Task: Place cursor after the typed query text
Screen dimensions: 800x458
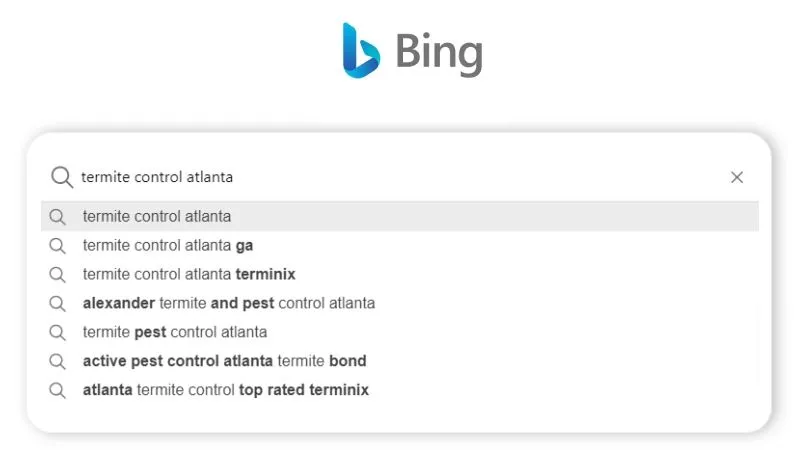Action: coord(234,177)
